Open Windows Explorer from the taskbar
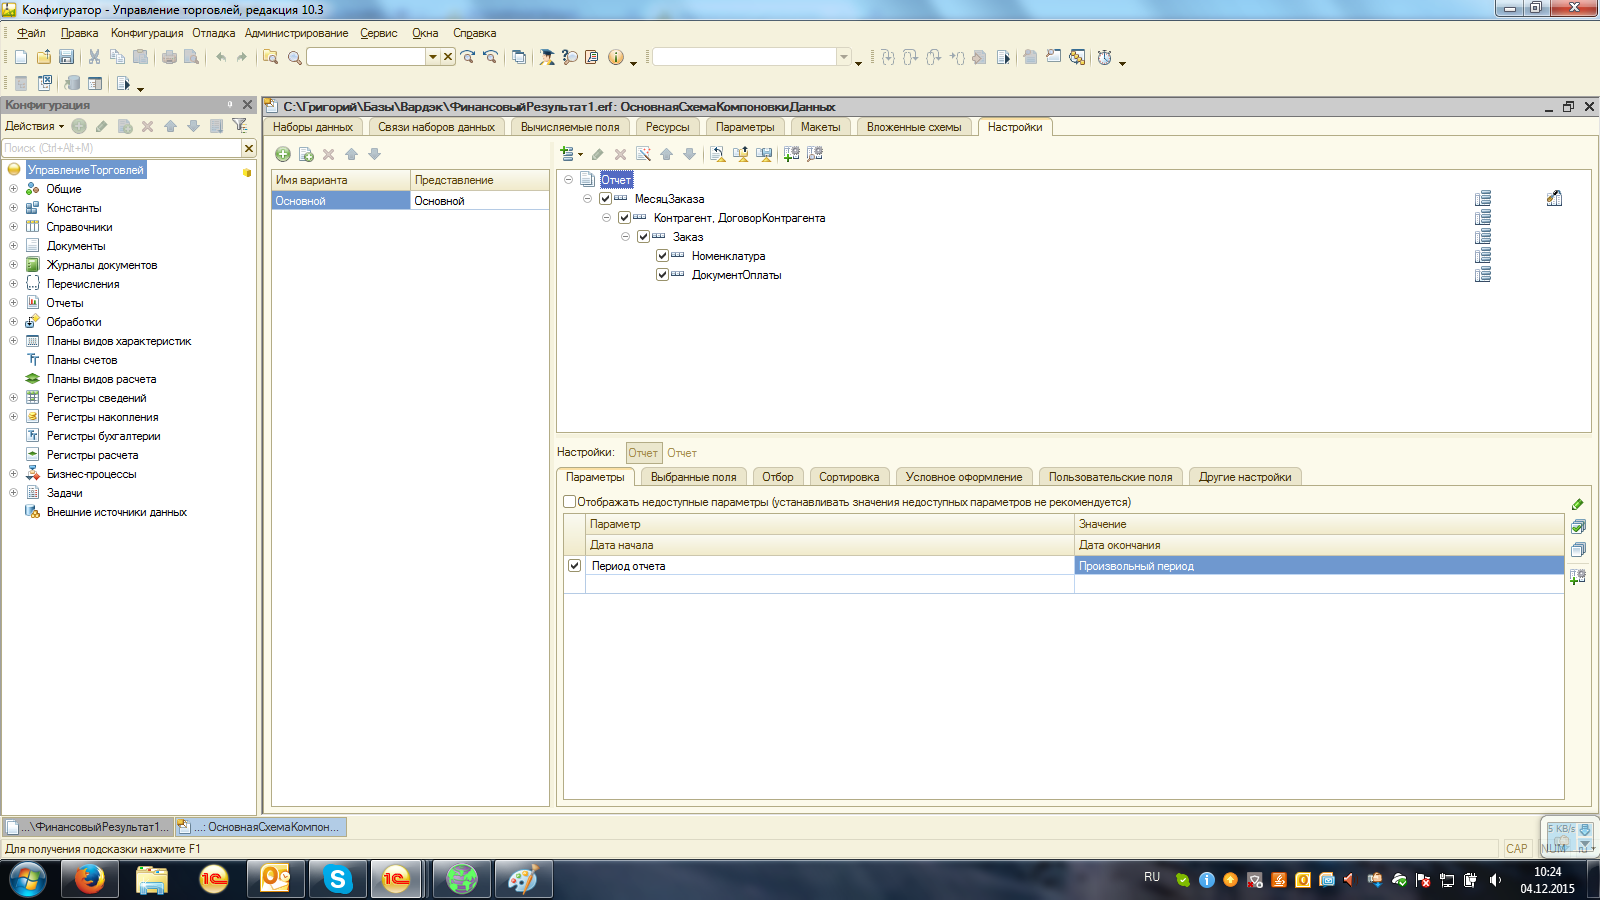This screenshot has width=1600, height=900. click(152, 880)
